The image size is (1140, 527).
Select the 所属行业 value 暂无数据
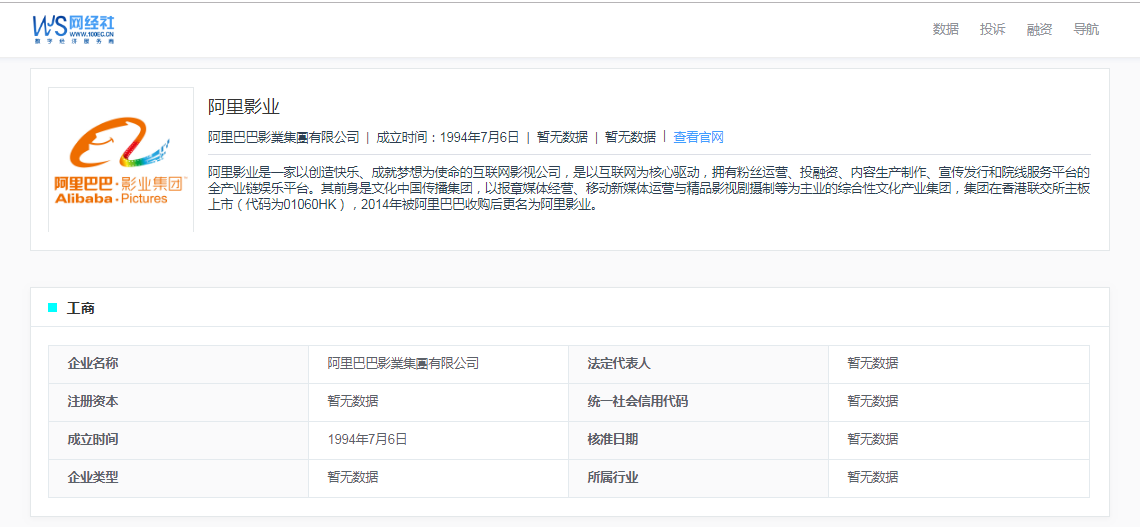(x=872, y=478)
